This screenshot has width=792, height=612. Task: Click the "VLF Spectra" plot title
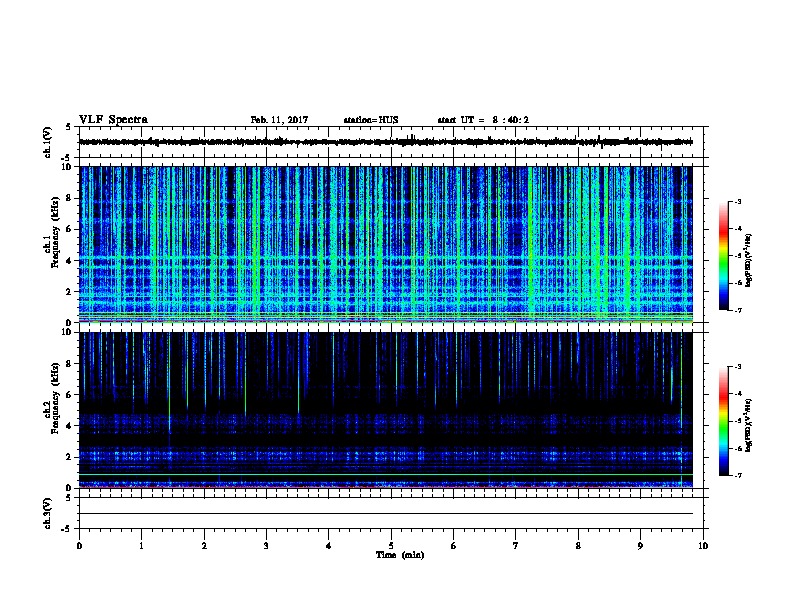pyautogui.click(x=113, y=120)
